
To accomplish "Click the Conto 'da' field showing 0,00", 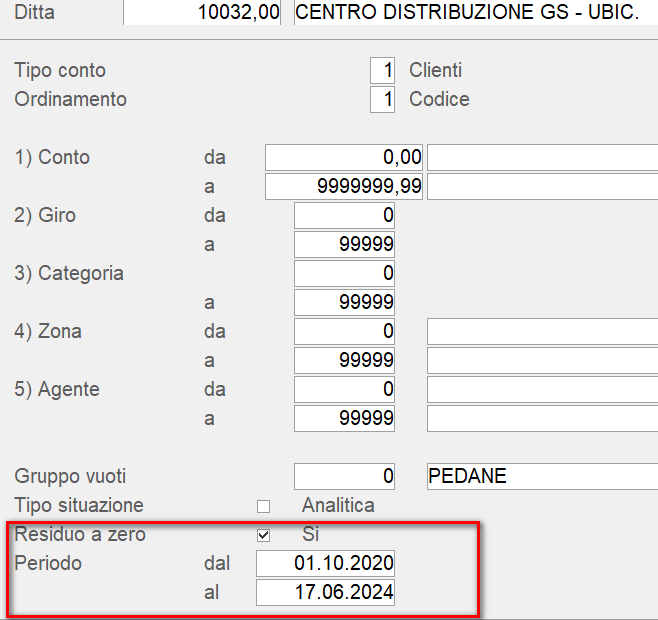I will coord(344,158).
